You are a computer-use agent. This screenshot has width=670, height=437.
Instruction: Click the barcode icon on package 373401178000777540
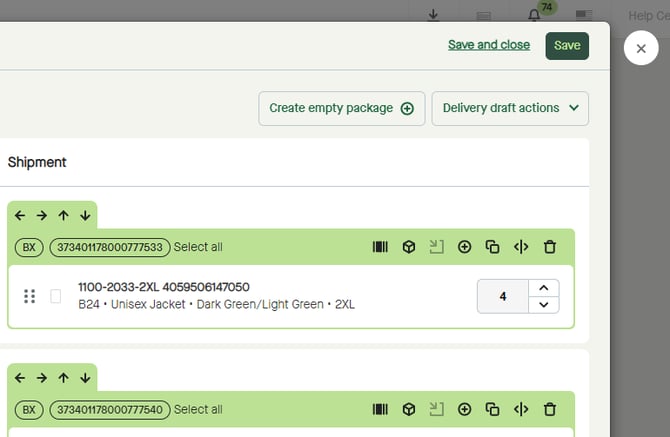pos(380,409)
